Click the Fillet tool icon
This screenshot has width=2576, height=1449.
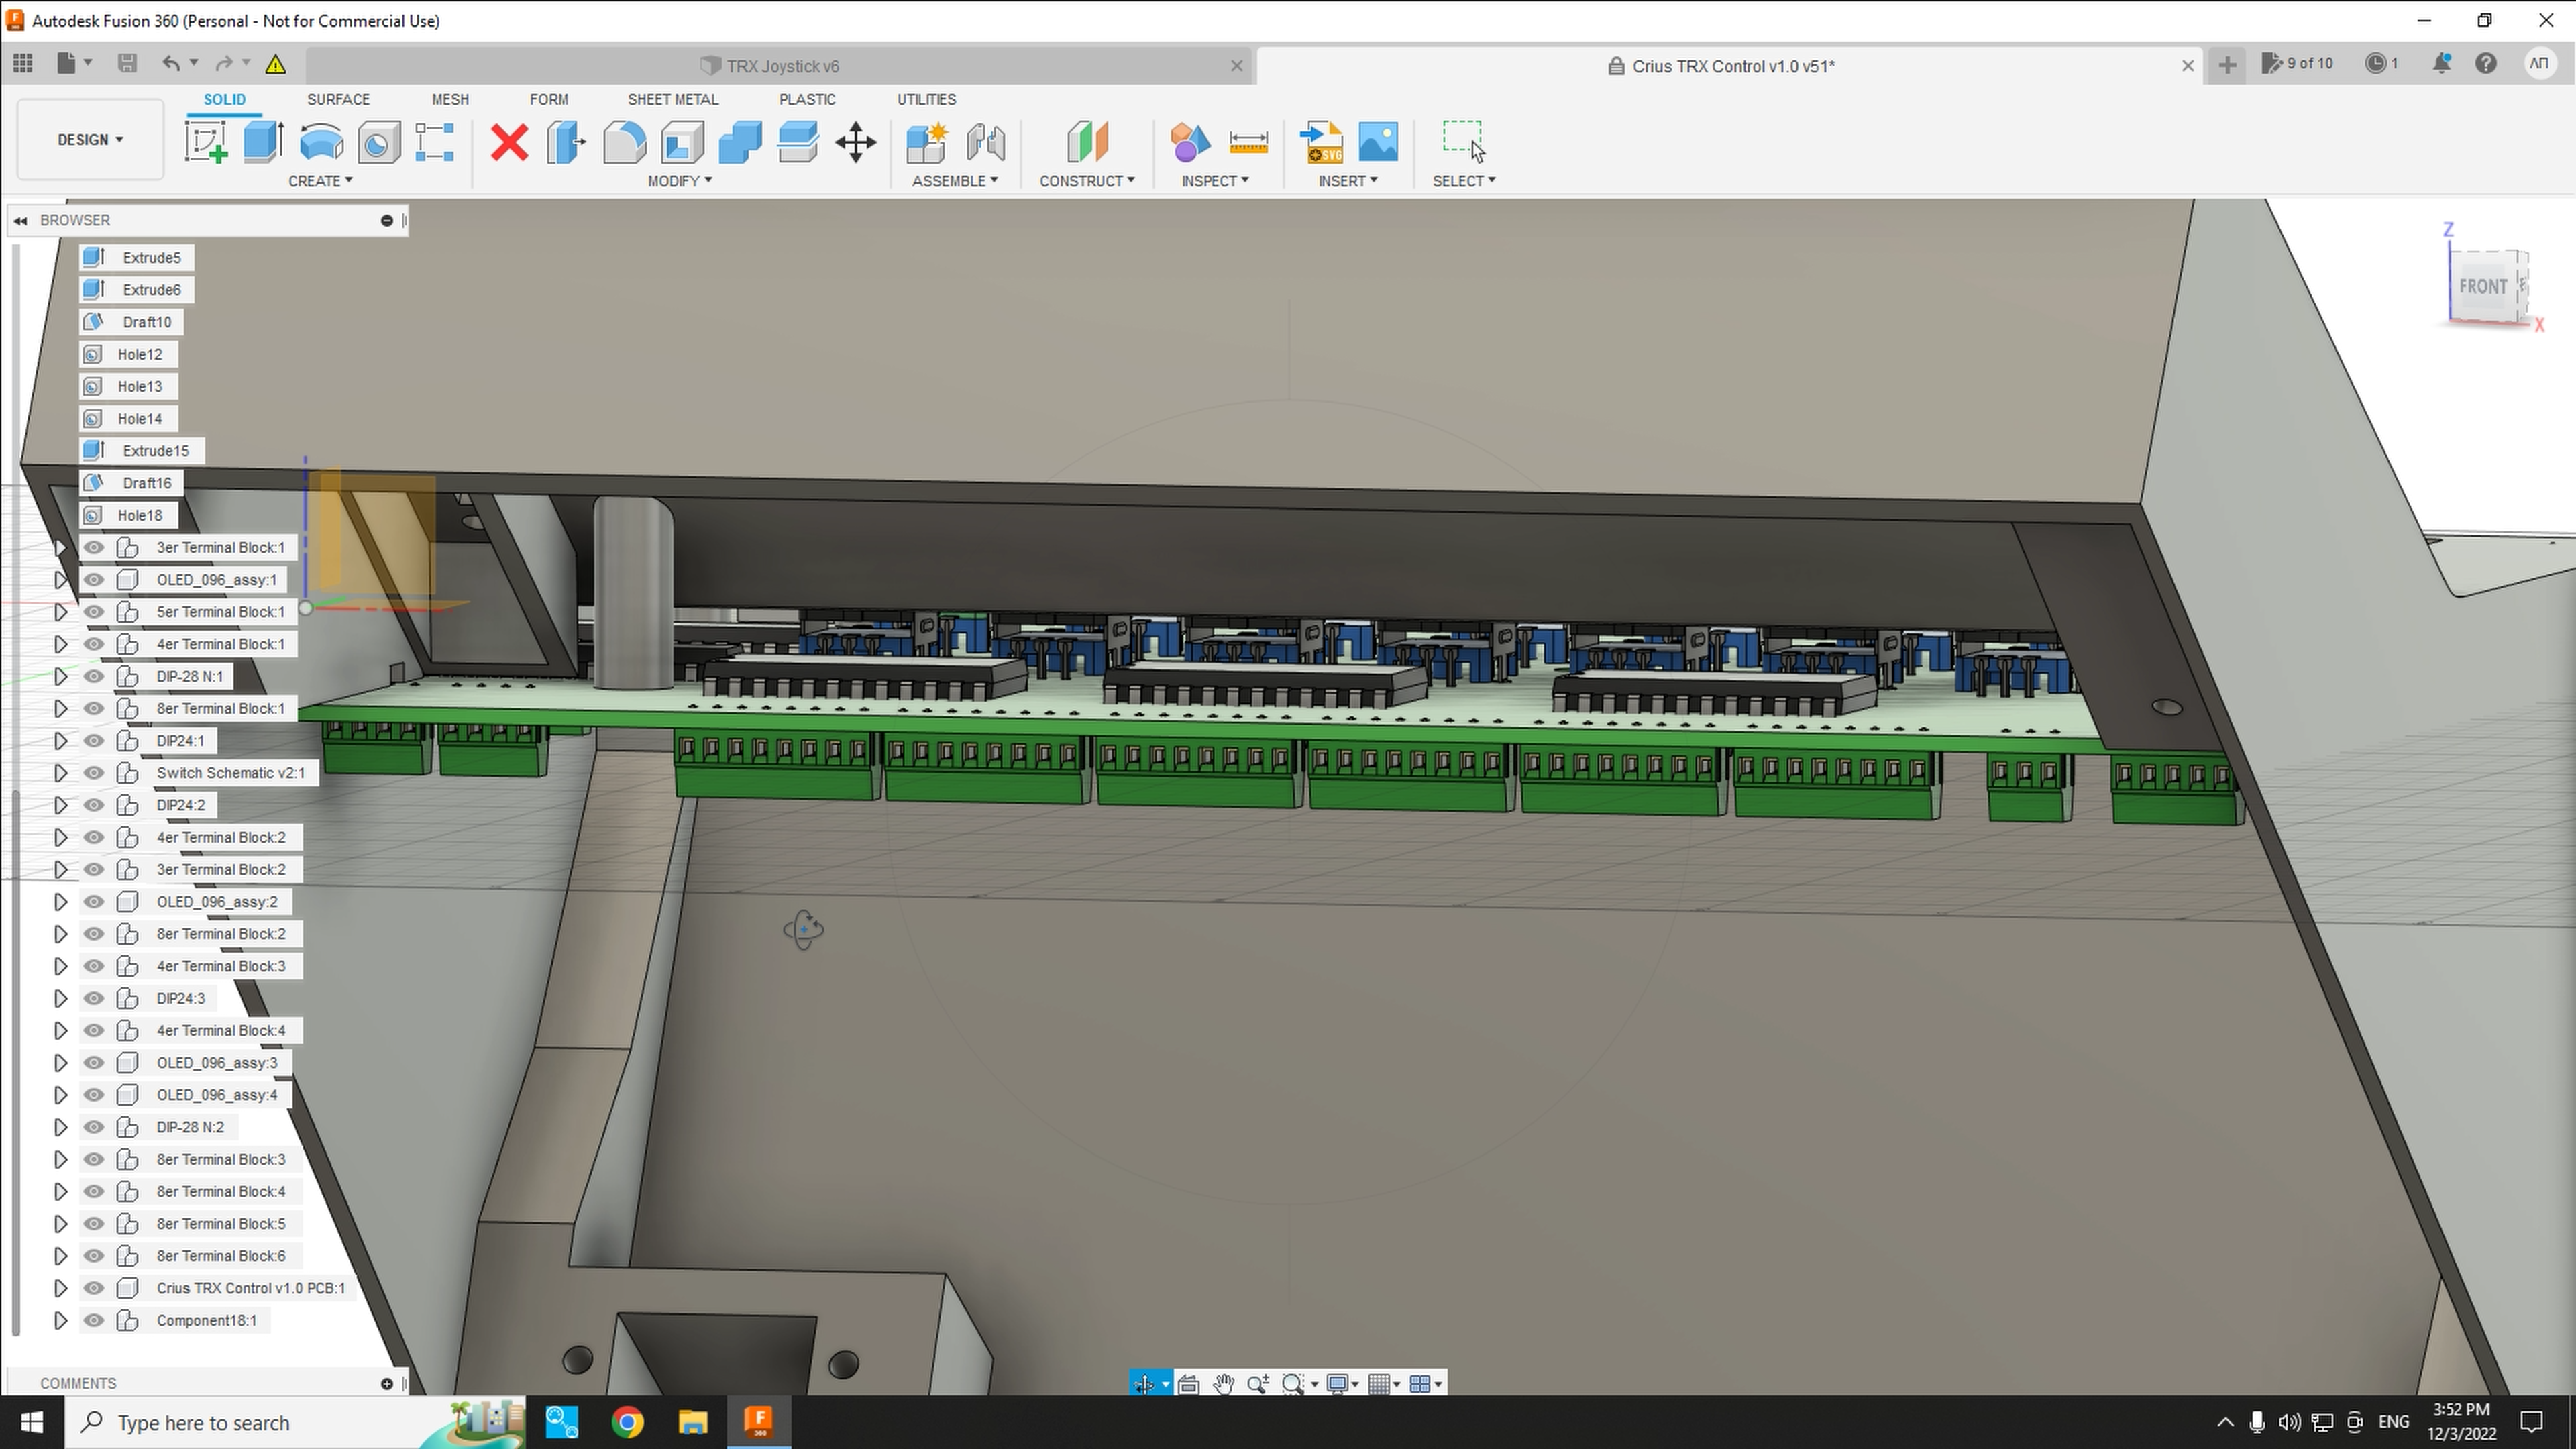[x=624, y=142]
